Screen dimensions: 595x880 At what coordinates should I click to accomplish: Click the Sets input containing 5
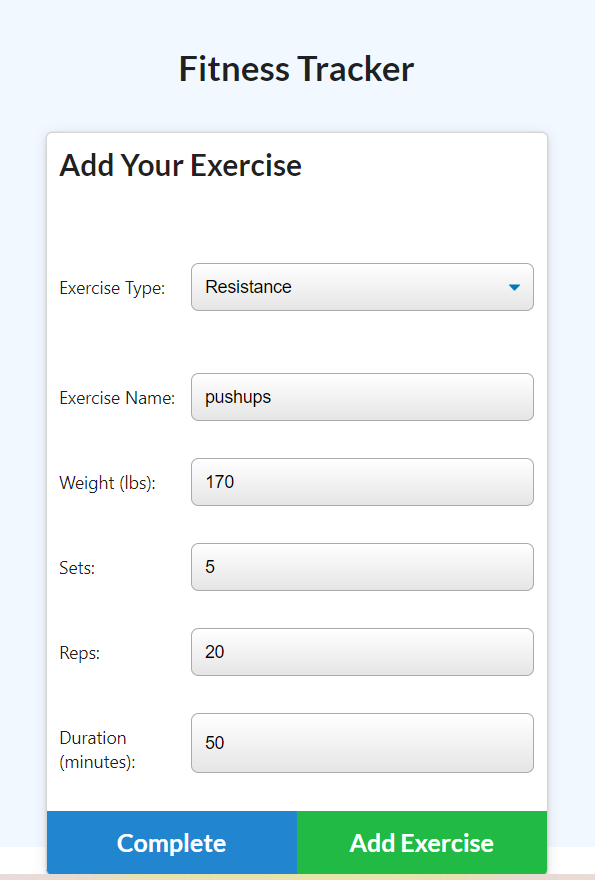[x=362, y=567]
